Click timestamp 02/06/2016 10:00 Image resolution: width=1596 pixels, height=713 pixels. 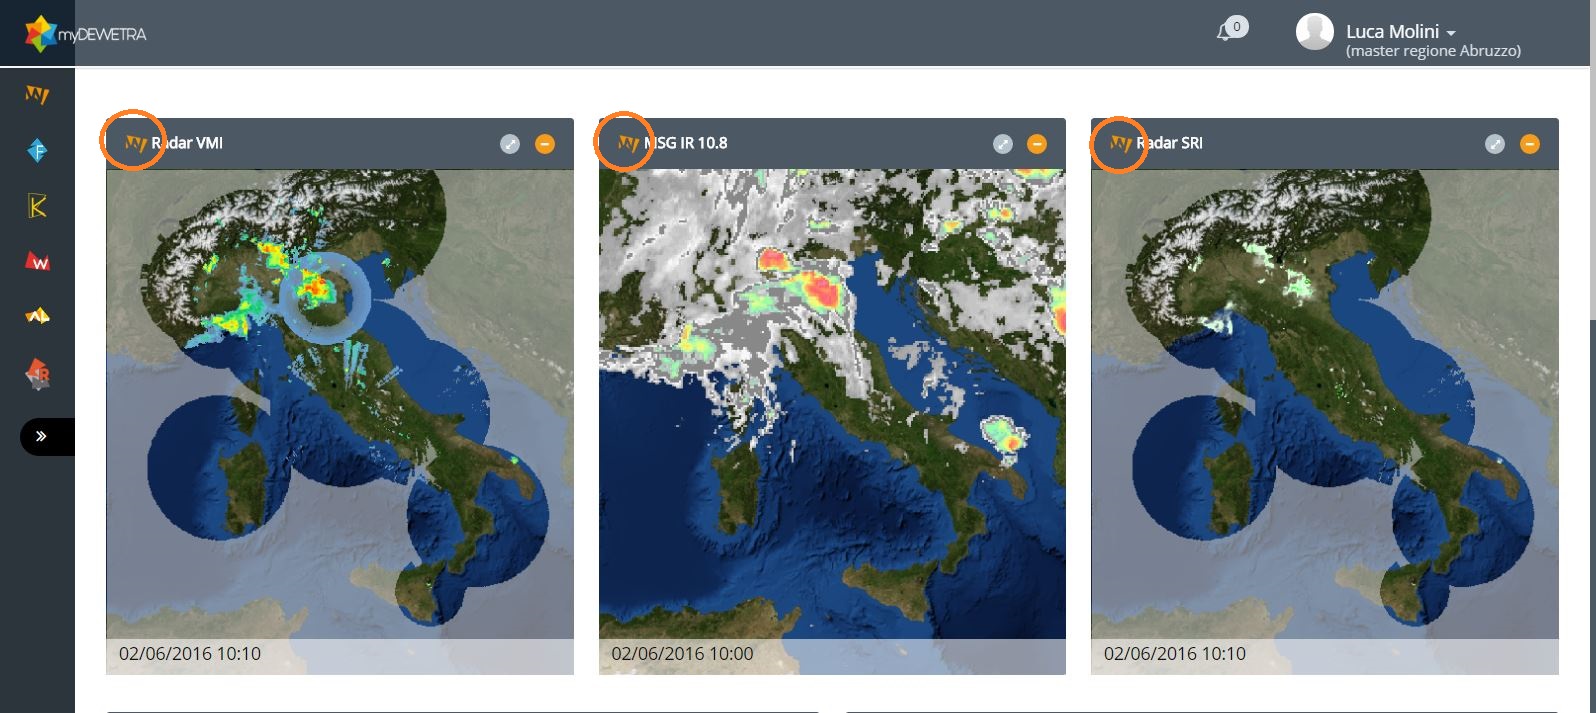point(682,654)
